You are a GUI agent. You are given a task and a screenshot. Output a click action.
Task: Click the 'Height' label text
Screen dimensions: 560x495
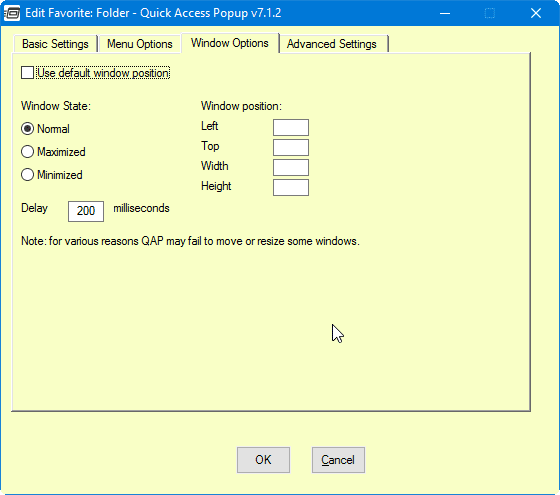click(216, 186)
